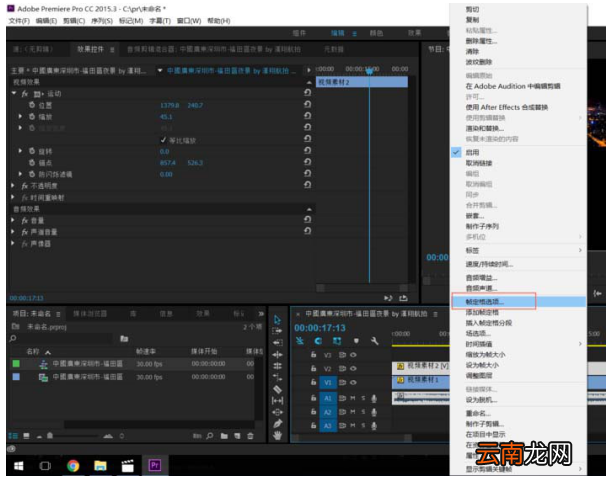Open the Windows Start menu
Viewport: 609px width, 482px height.
click(x=18, y=465)
